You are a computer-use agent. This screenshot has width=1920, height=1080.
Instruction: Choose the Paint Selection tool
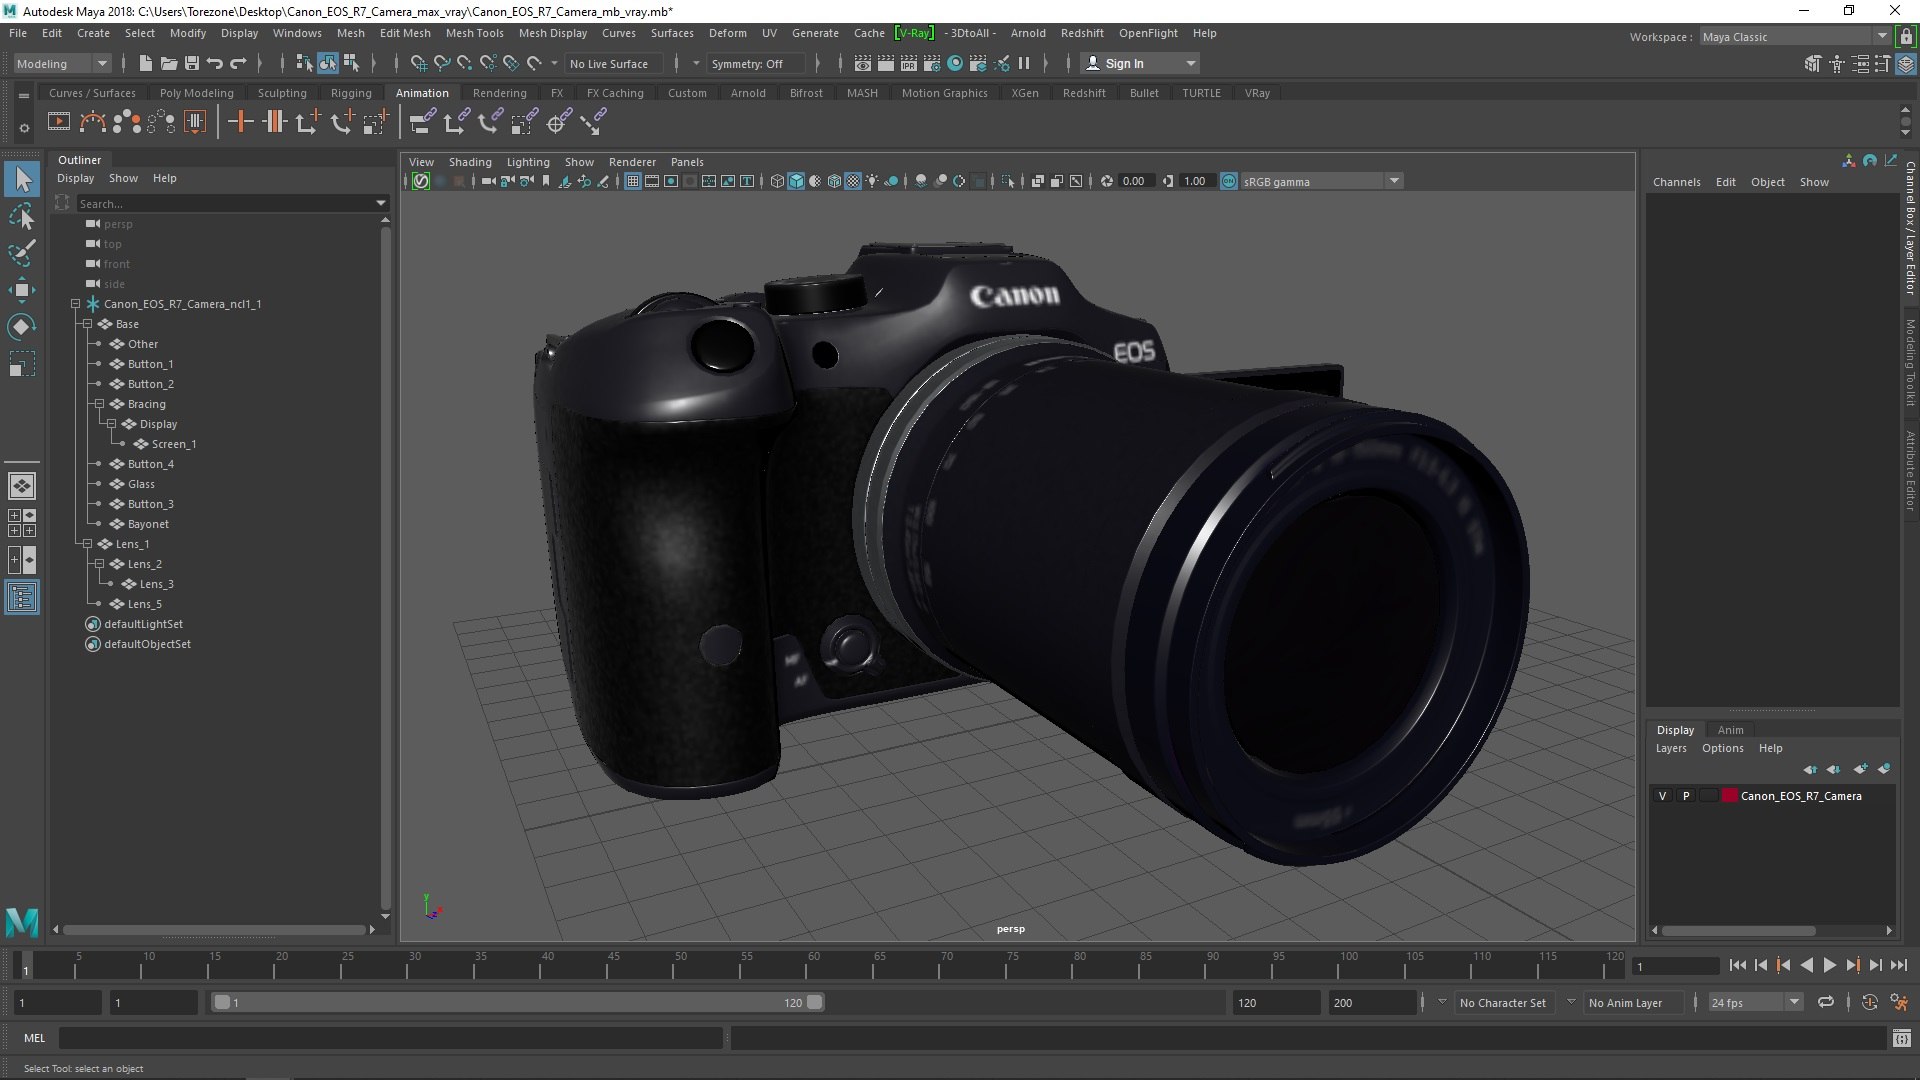[x=22, y=253]
